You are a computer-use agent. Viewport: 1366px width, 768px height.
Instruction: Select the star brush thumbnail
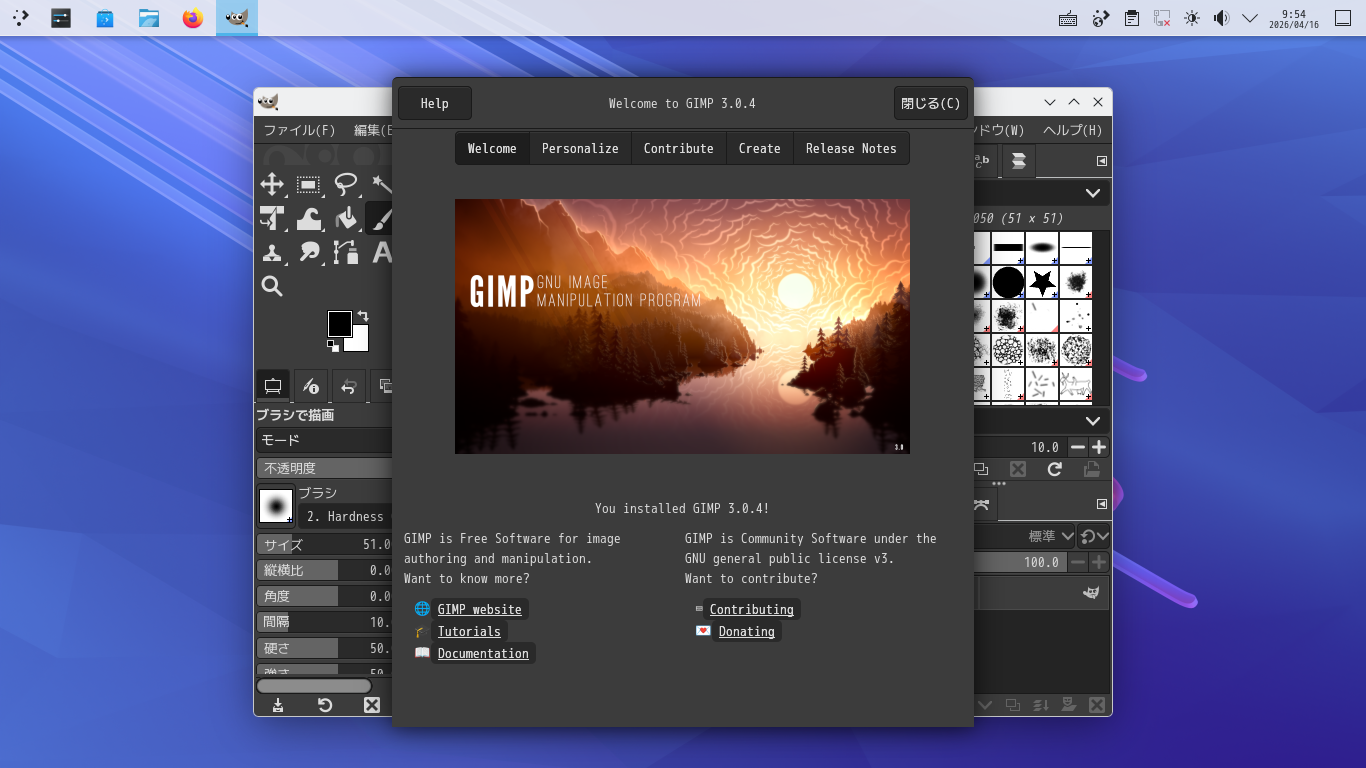click(x=1042, y=282)
